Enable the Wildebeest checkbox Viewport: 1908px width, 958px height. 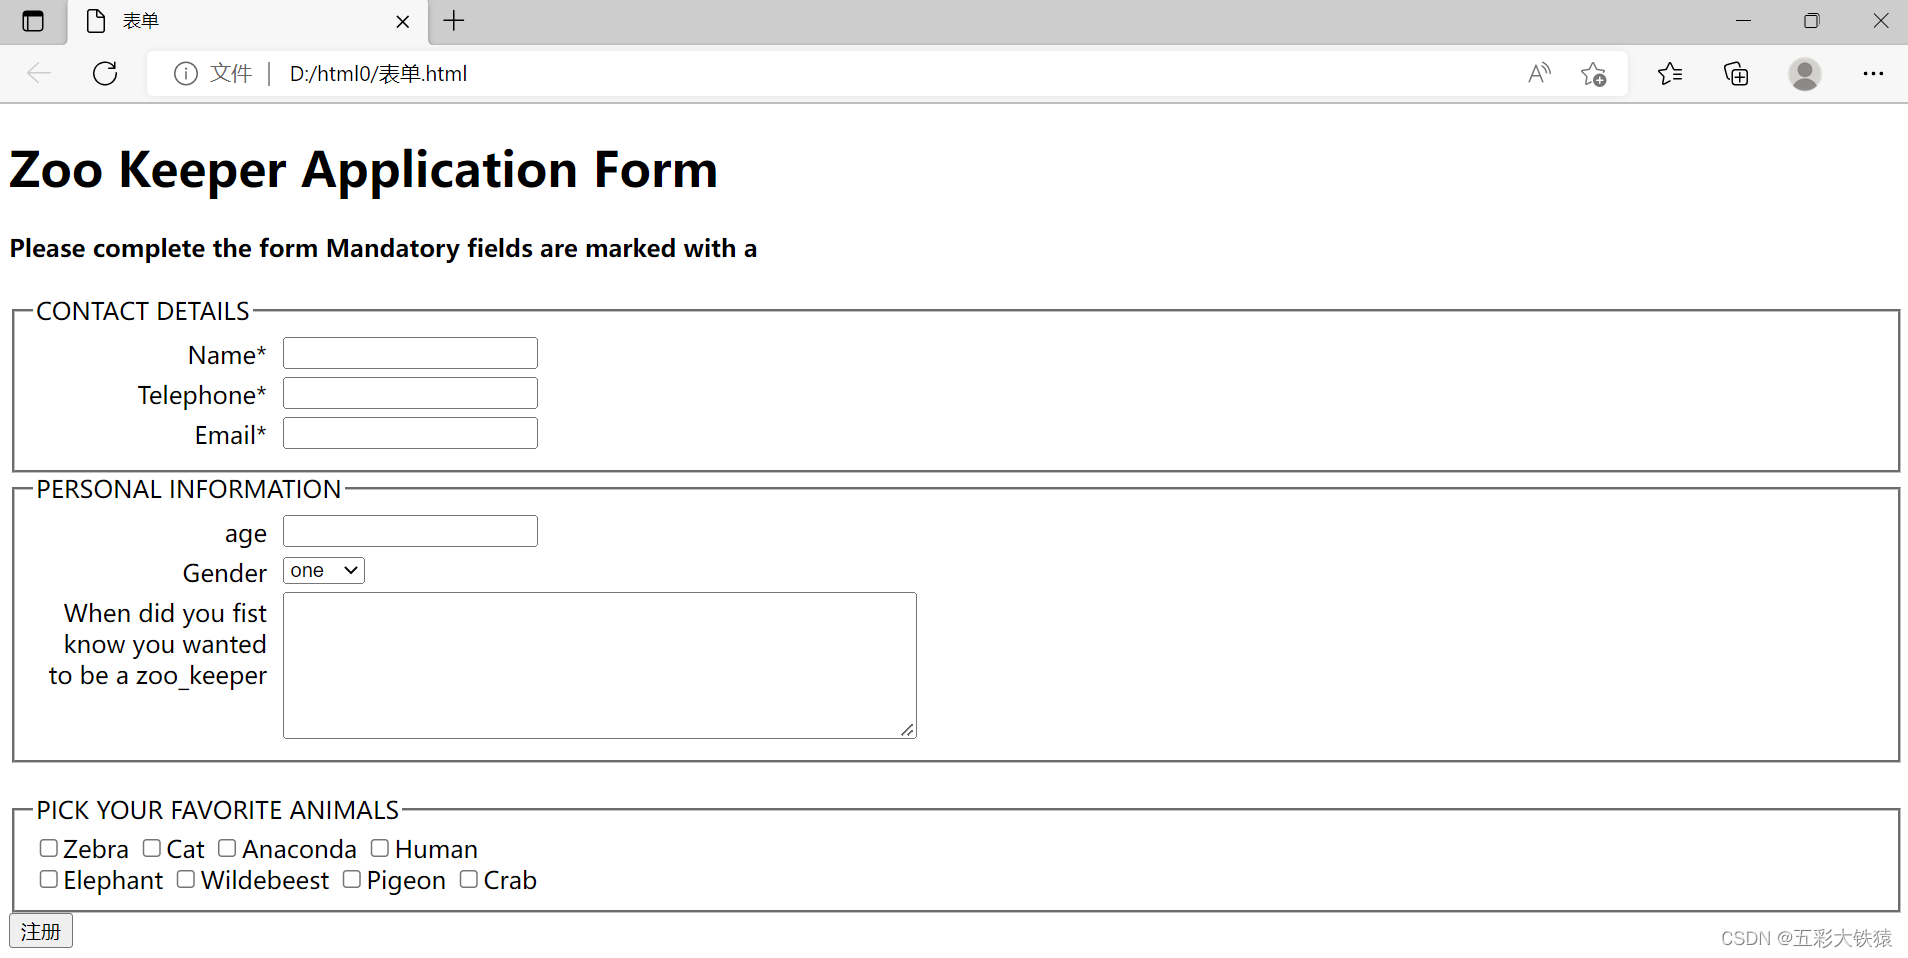click(186, 880)
